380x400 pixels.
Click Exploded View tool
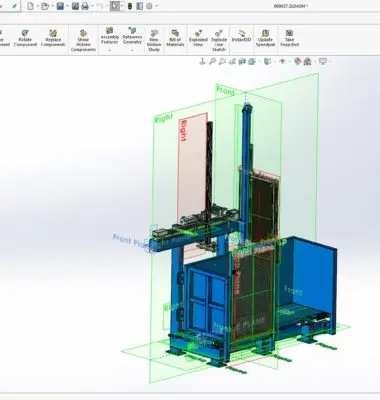pos(198,38)
